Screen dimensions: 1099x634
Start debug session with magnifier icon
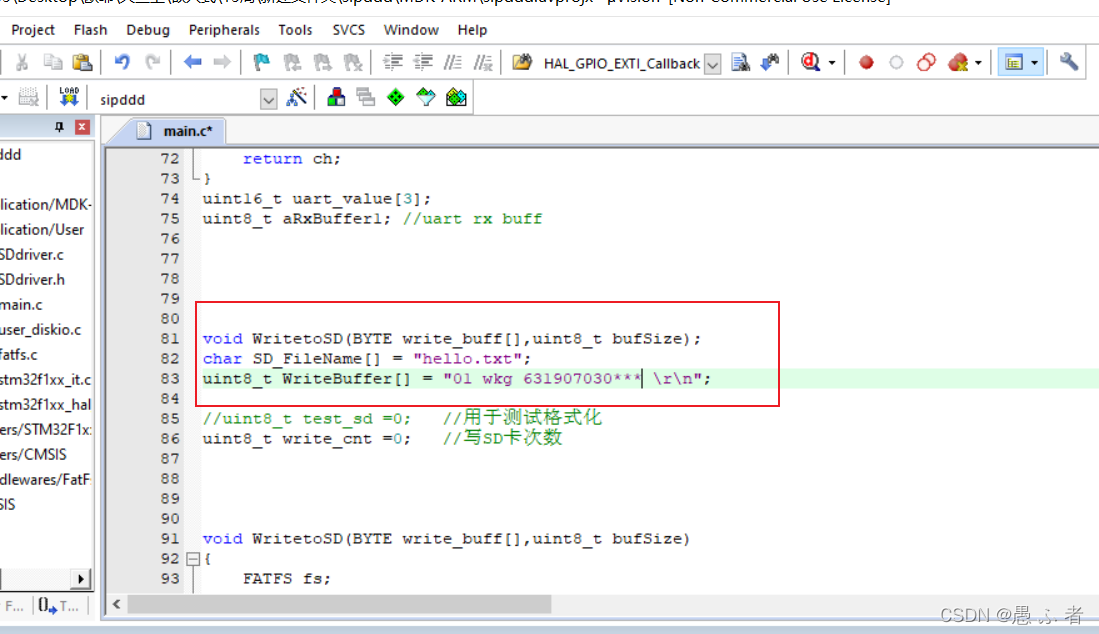pos(811,62)
